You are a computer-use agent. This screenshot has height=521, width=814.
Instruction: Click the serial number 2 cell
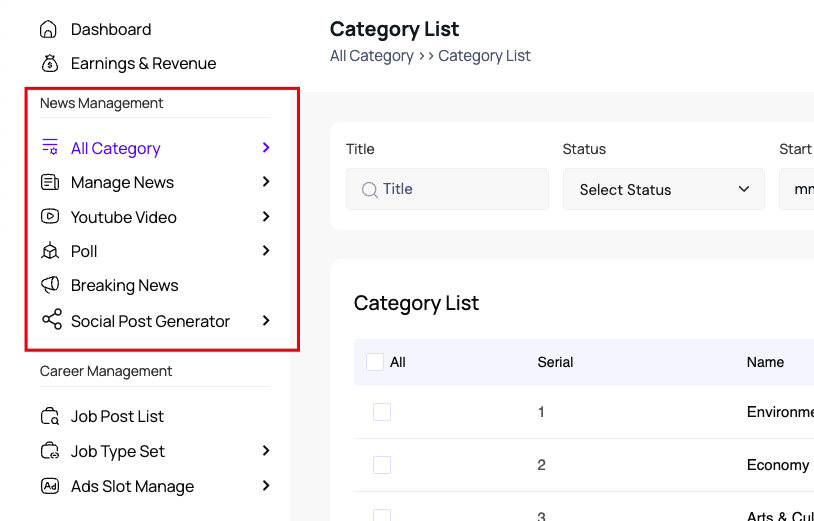(x=541, y=465)
